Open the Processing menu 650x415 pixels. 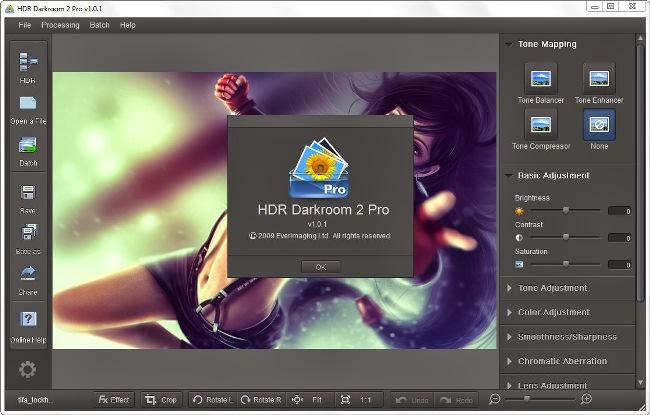[60, 25]
